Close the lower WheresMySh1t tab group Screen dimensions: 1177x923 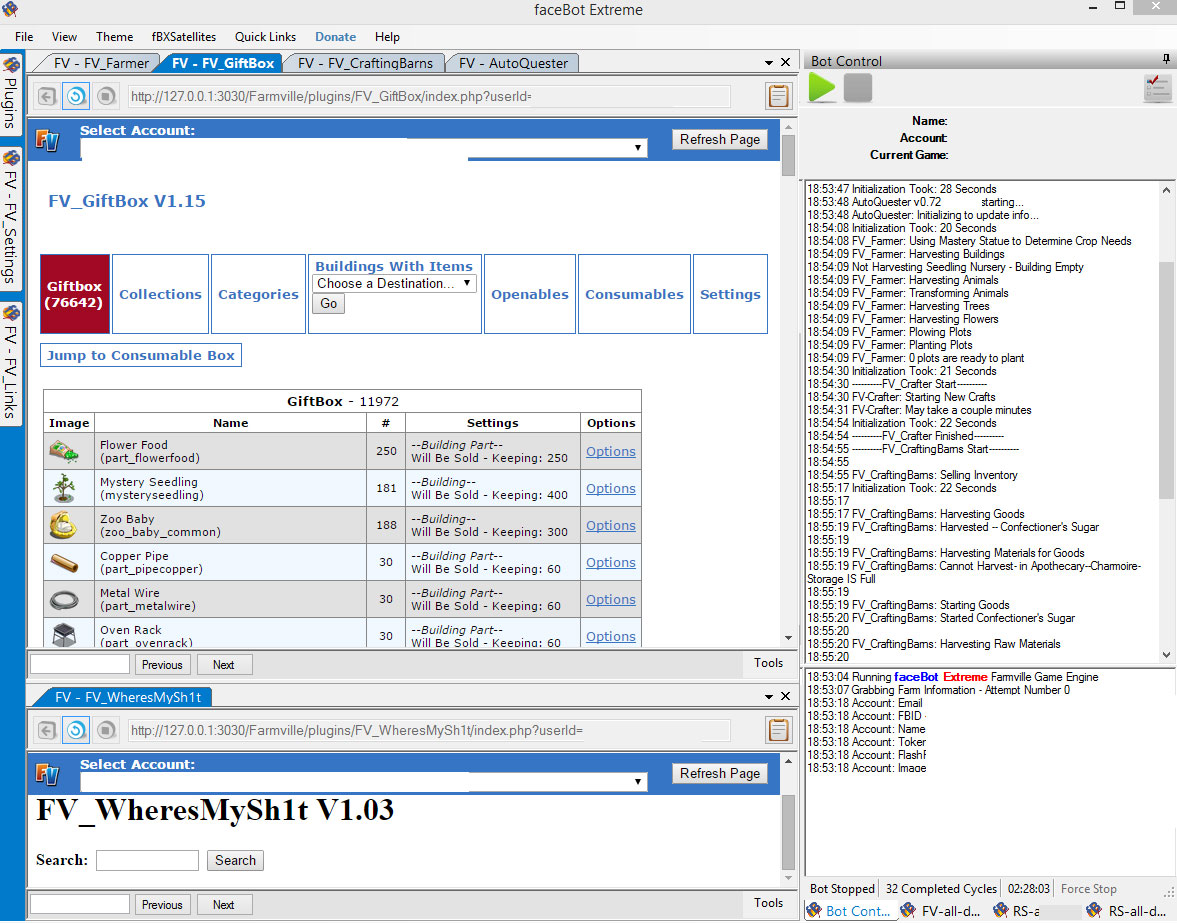coord(785,696)
